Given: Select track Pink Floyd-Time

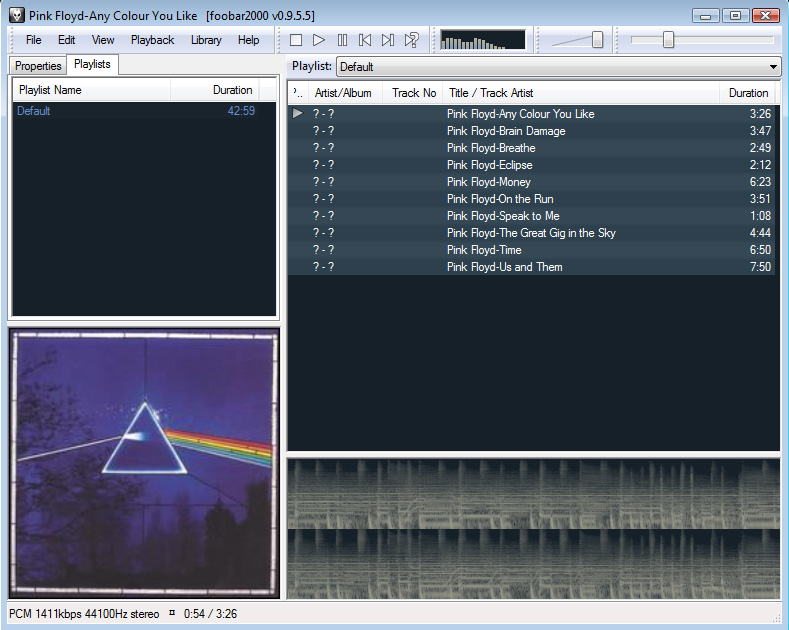Looking at the screenshot, I should (531, 250).
